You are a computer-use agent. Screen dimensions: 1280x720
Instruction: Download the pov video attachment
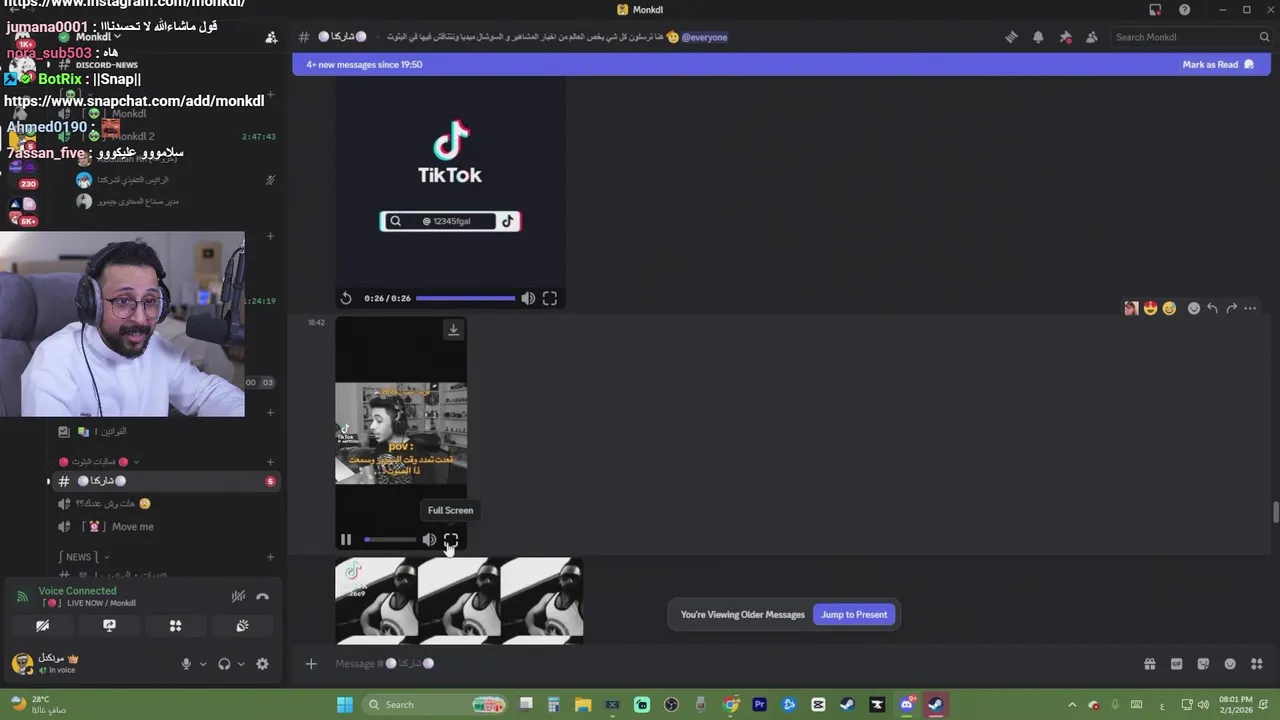[x=453, y=330]
